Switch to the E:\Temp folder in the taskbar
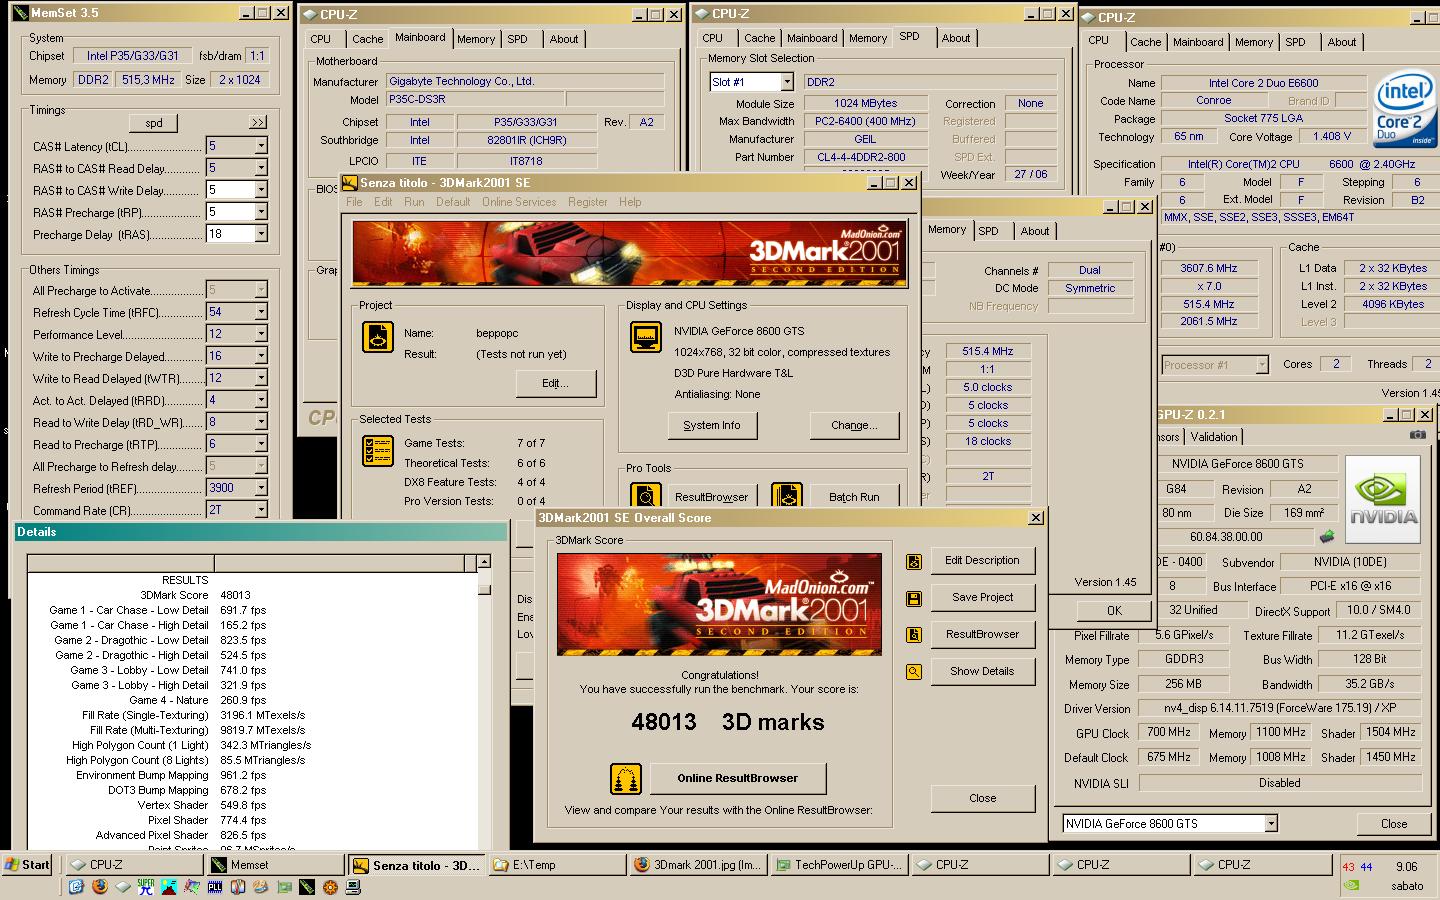 tap(557, 865)
